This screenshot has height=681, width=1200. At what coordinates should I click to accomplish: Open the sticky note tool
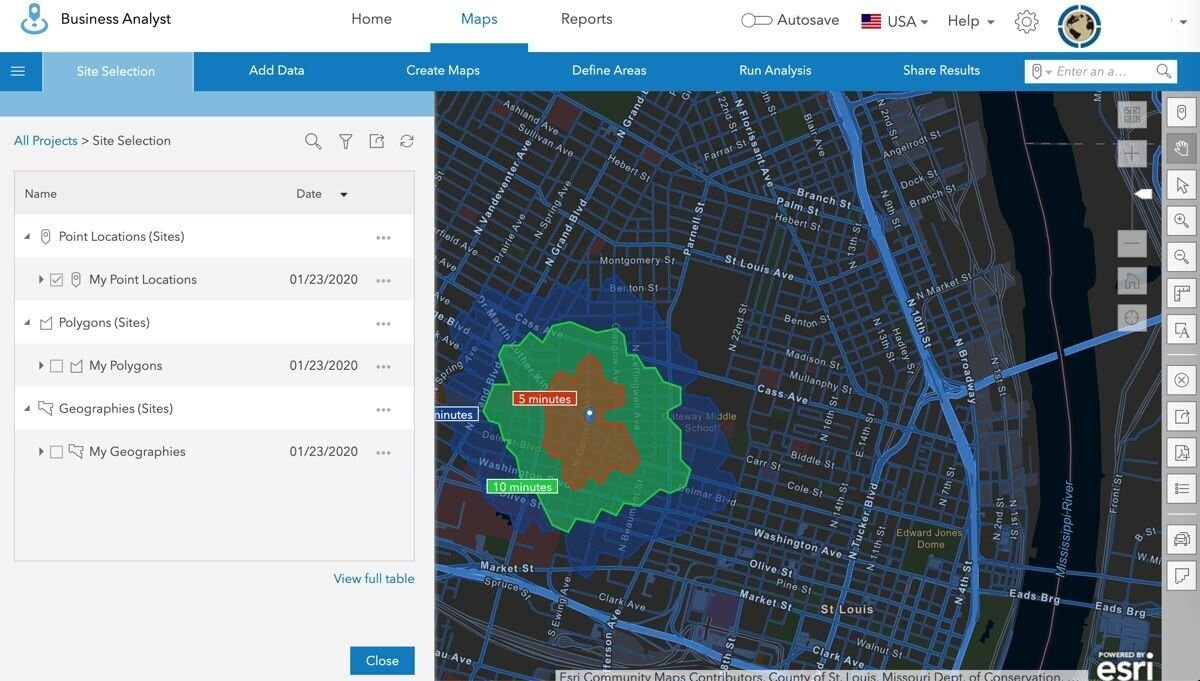point(1181,576)
